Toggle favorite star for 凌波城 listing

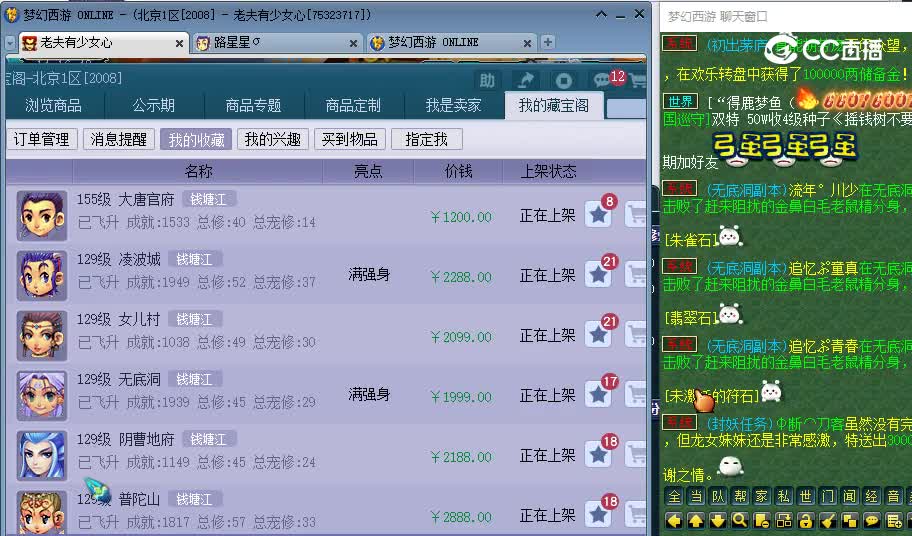click(598, 275)
